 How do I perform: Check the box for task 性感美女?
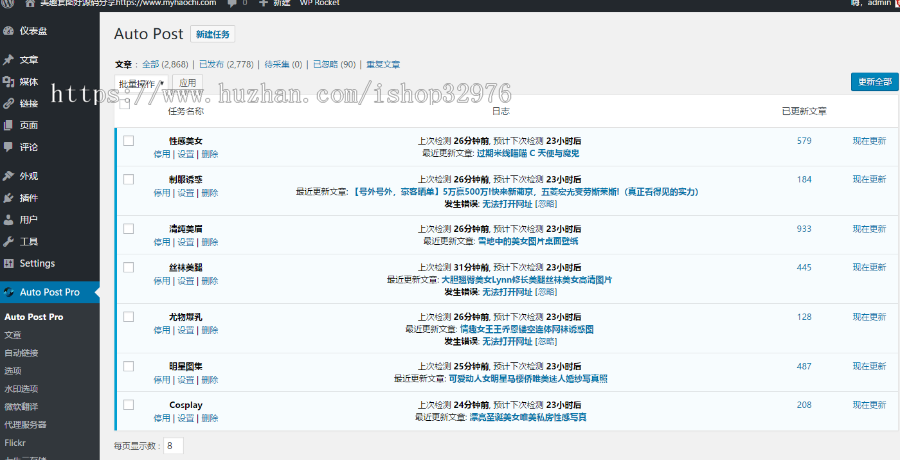pyautogui.click(x=129, y=141)
